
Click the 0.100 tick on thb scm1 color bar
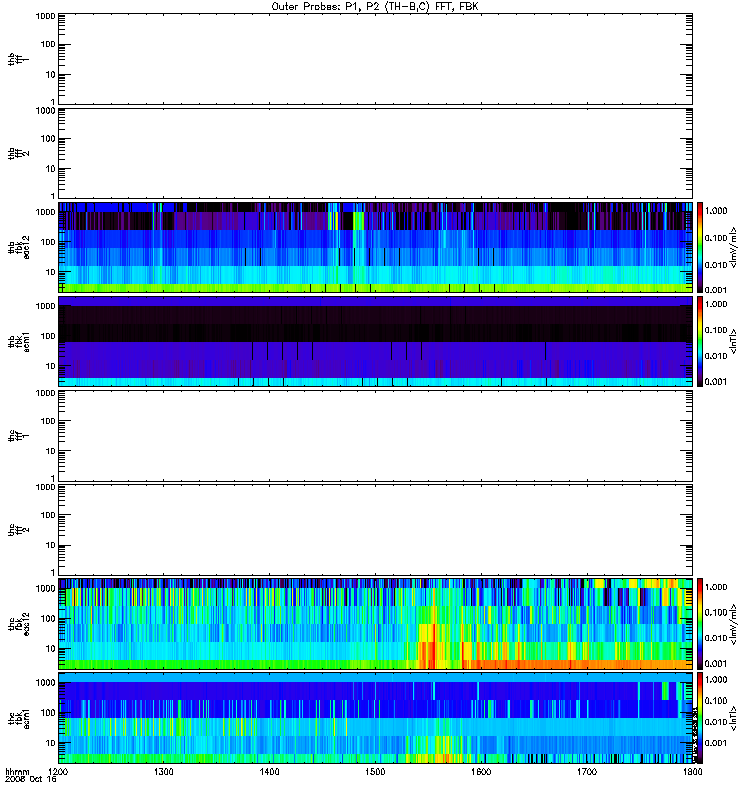click(x=716, y=330)
